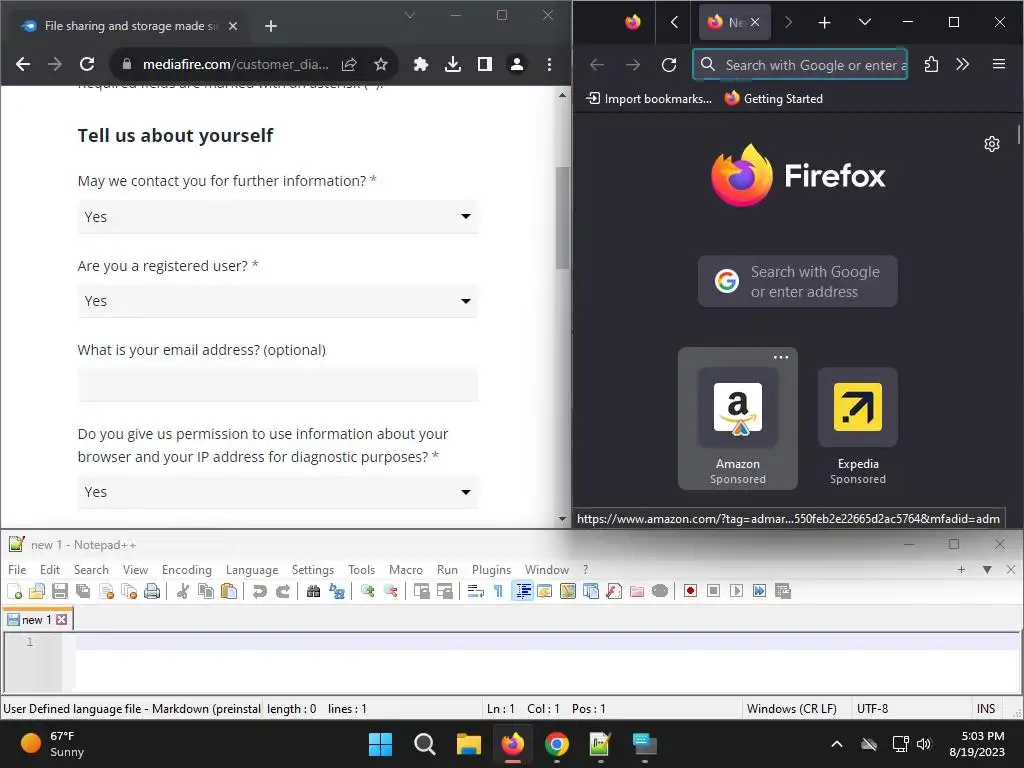Open the Expedia sponsored shortcut tile
Viewport: 1024px width, 768px height.
857,426
